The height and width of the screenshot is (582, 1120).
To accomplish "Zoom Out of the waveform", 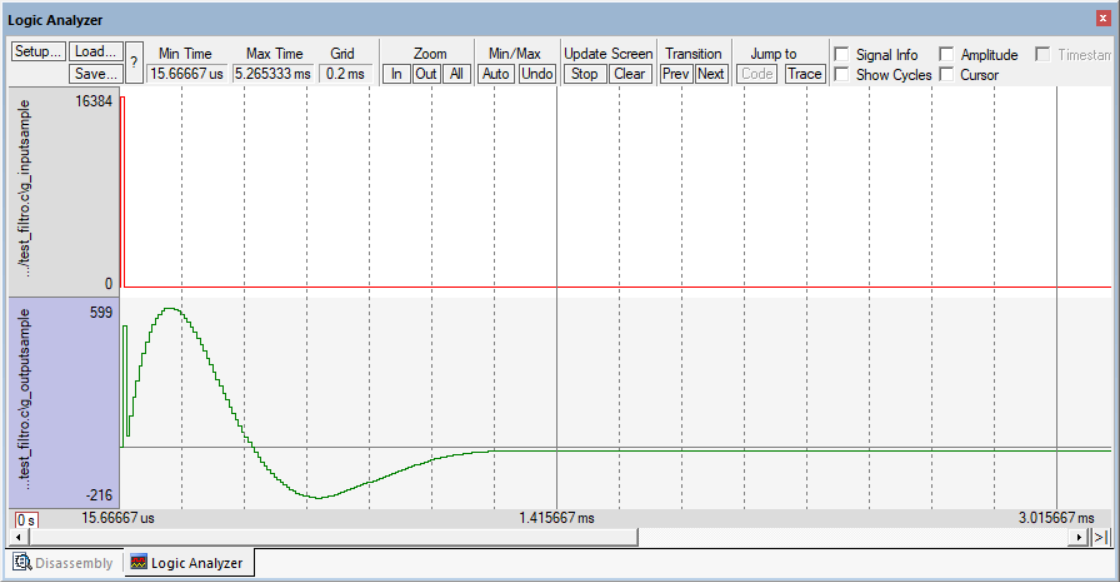I will [426, 74].
